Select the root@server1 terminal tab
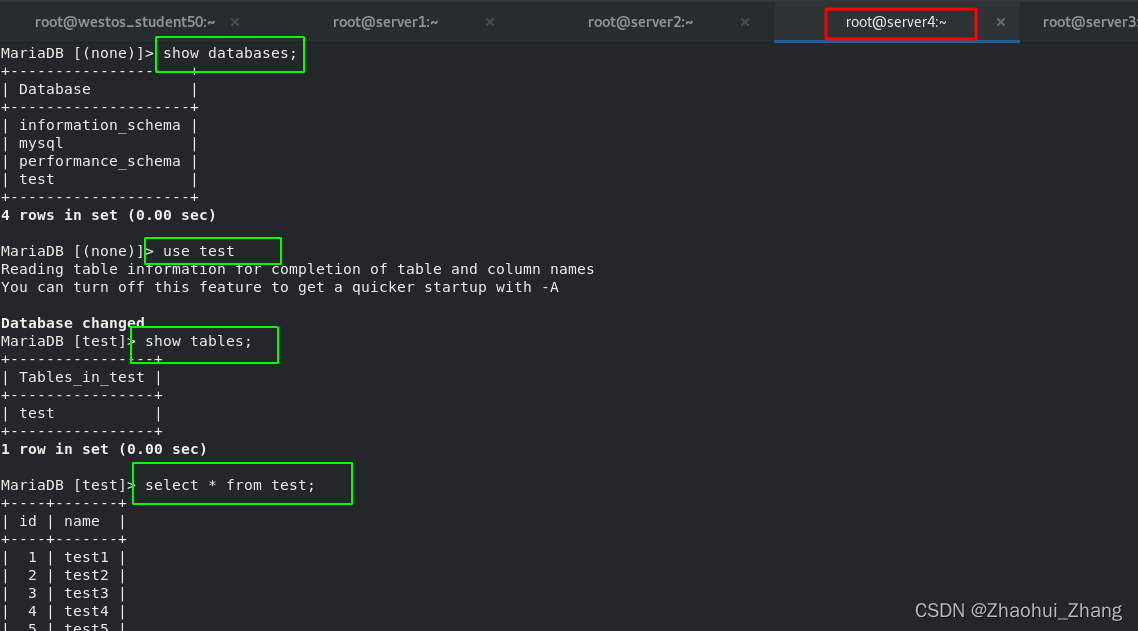This screenshot has width=1138, height=631. (385, 21)
